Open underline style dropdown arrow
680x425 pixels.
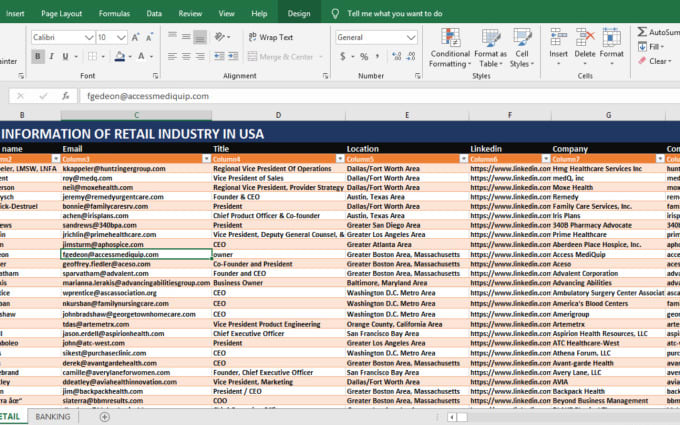pyautogui.click(x=76, y=57)
